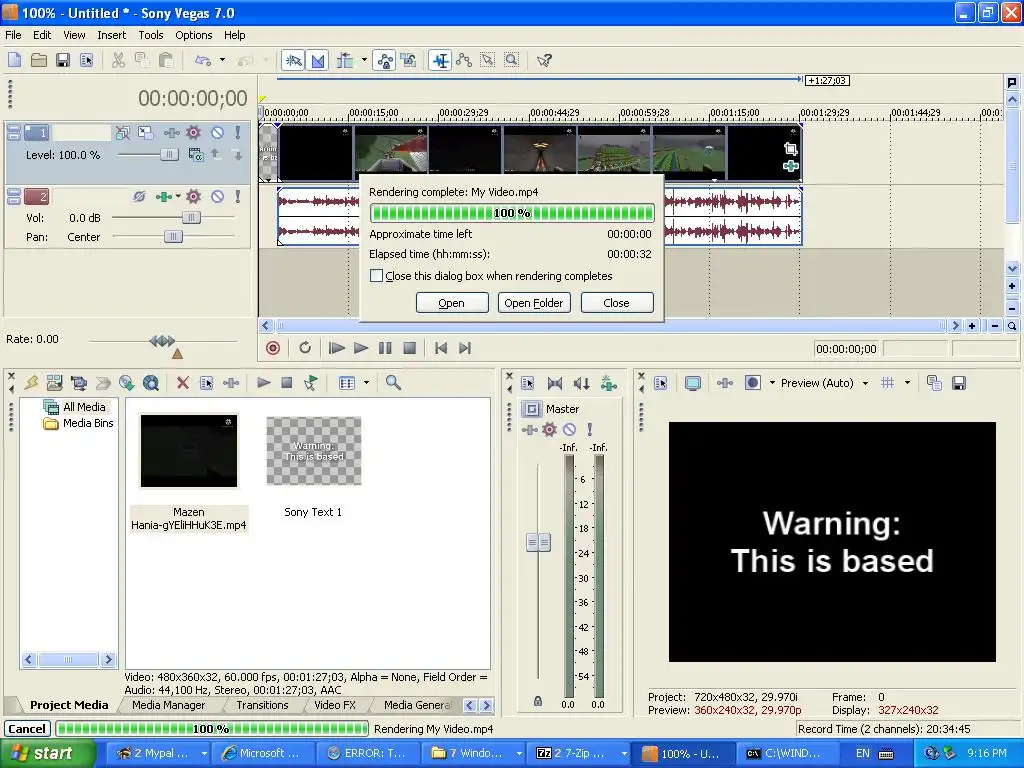Click Get Media from the Web icon

pos(151,383)
